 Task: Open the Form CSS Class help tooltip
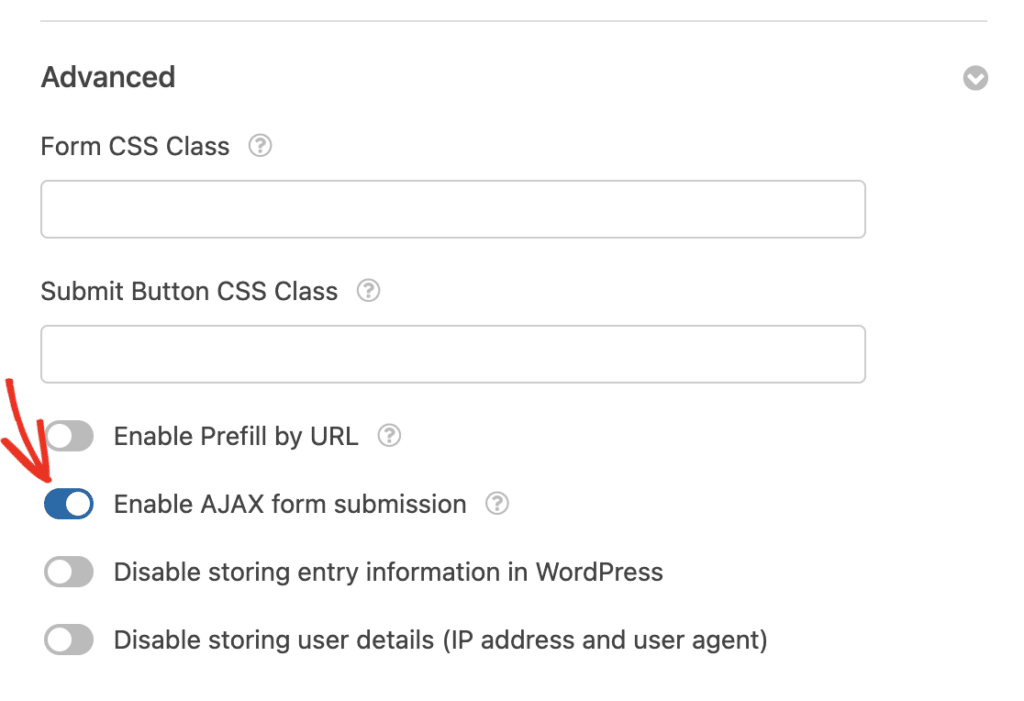[x=260, y=146]
